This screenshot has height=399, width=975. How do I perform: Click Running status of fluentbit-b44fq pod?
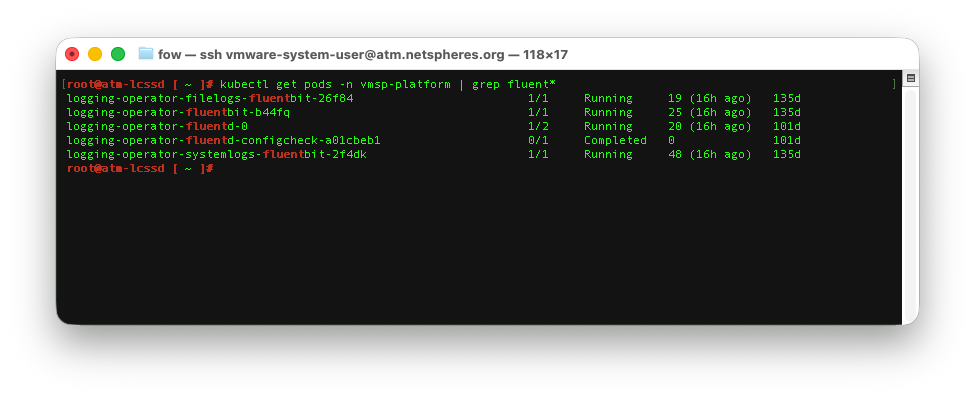point(608,112)
